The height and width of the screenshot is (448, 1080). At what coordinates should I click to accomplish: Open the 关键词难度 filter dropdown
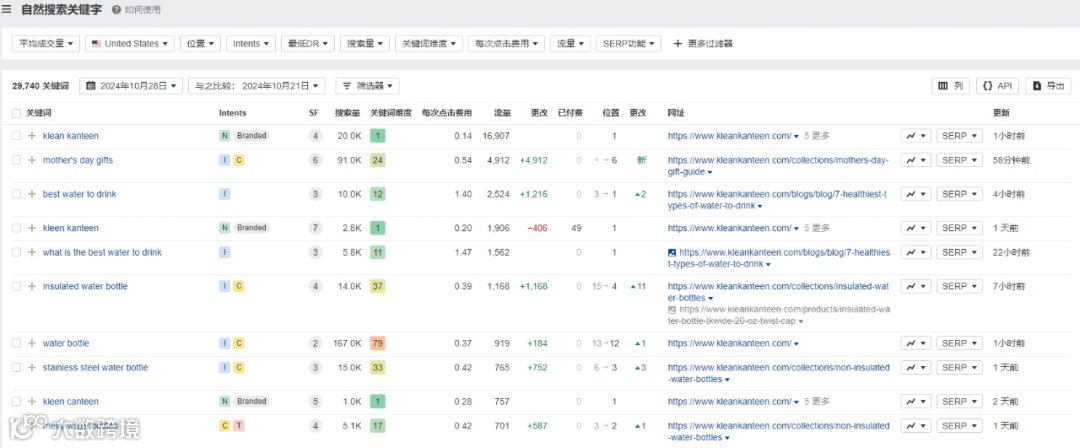pyautogui.click(x=429, y=43)
